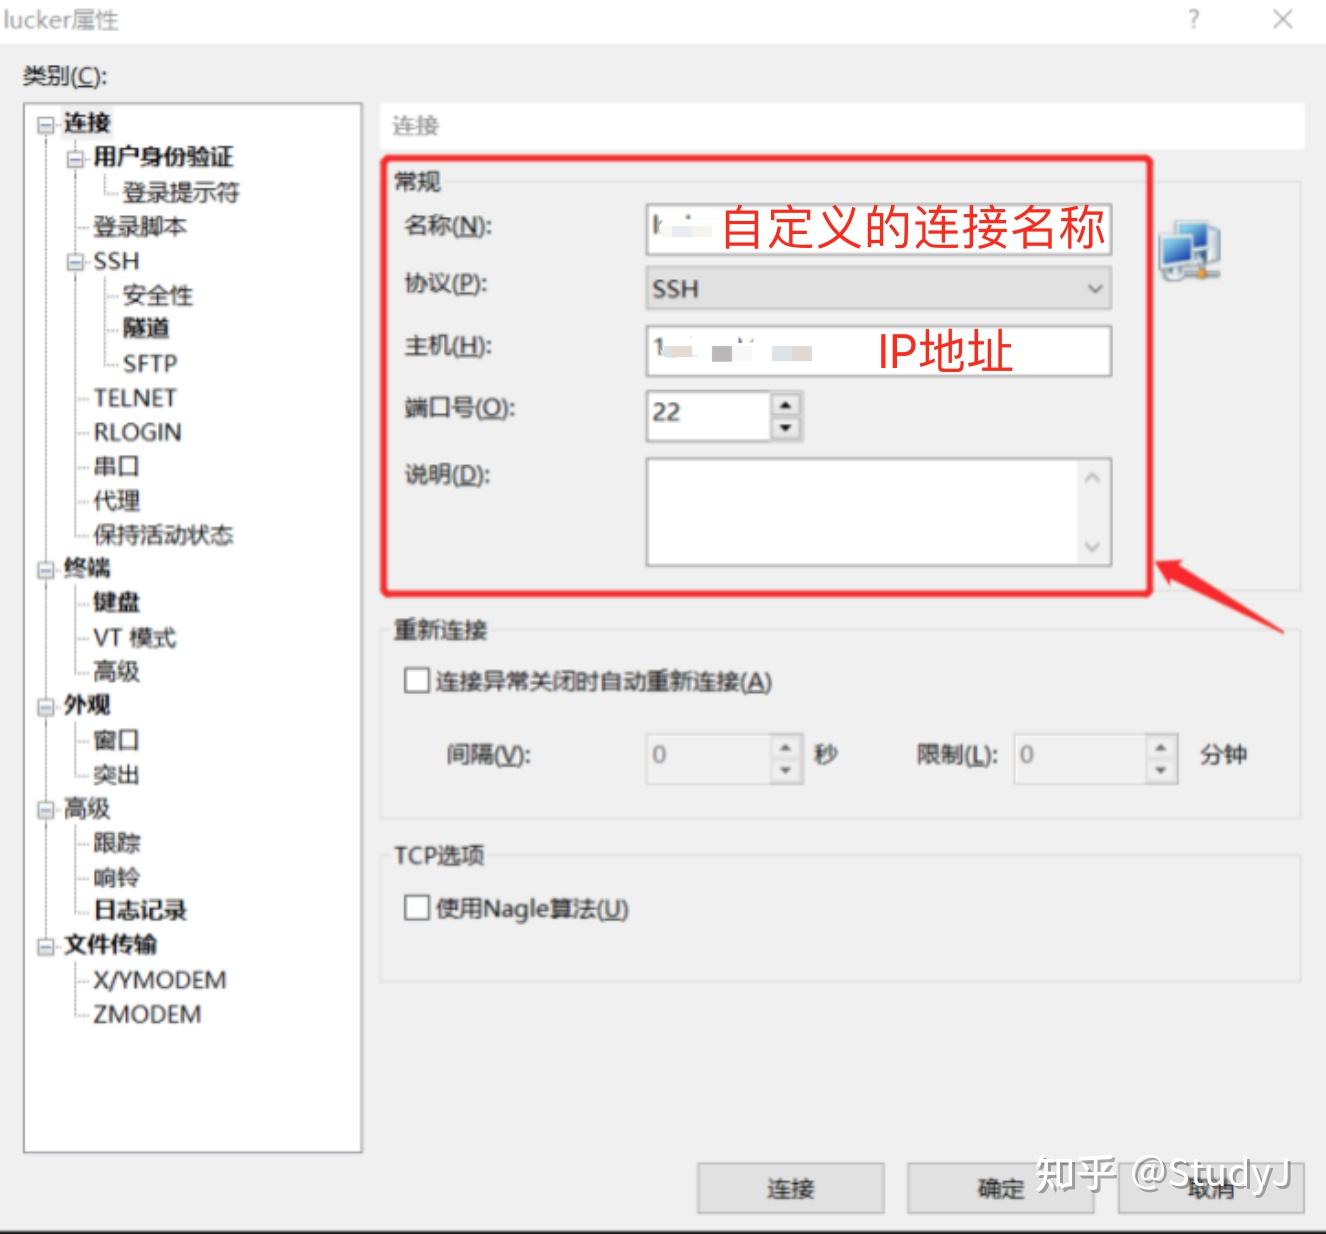Increase port number with up stepper arrow
The image size is (1326, 1234).
[x=786, y=404]
